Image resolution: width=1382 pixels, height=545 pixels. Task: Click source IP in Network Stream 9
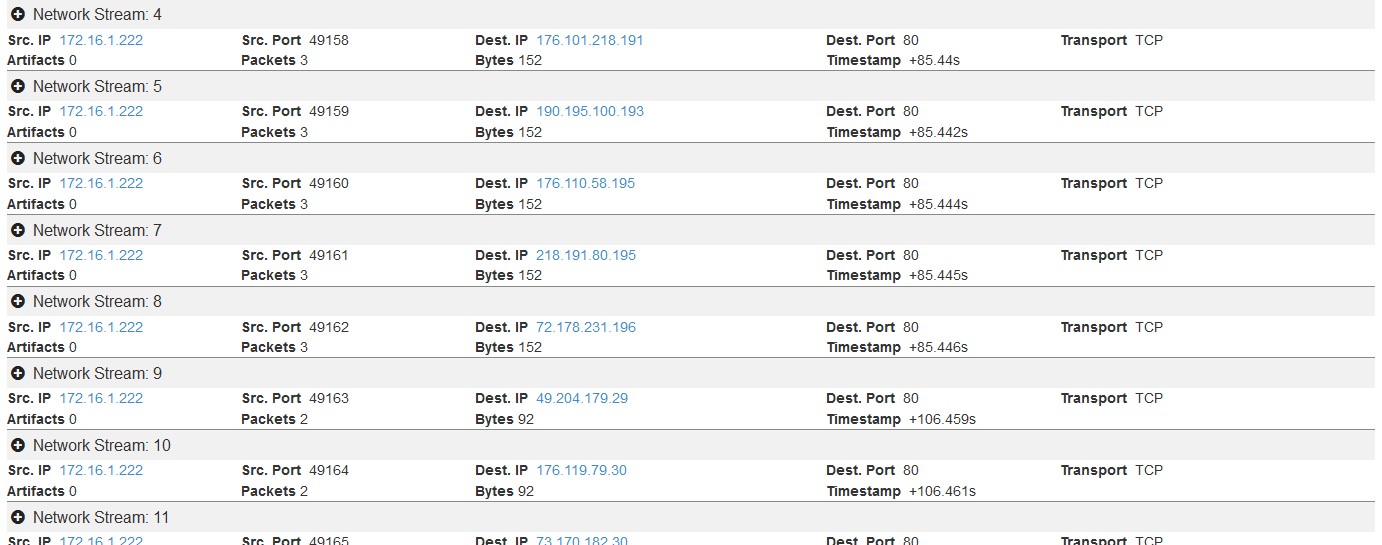101,399
